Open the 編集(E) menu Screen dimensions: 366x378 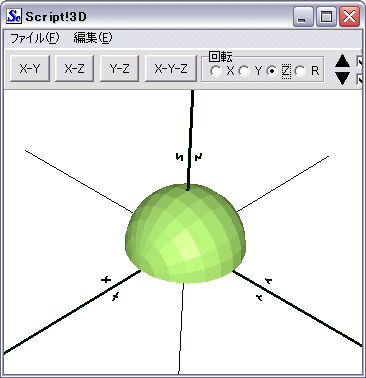(93, 38)
